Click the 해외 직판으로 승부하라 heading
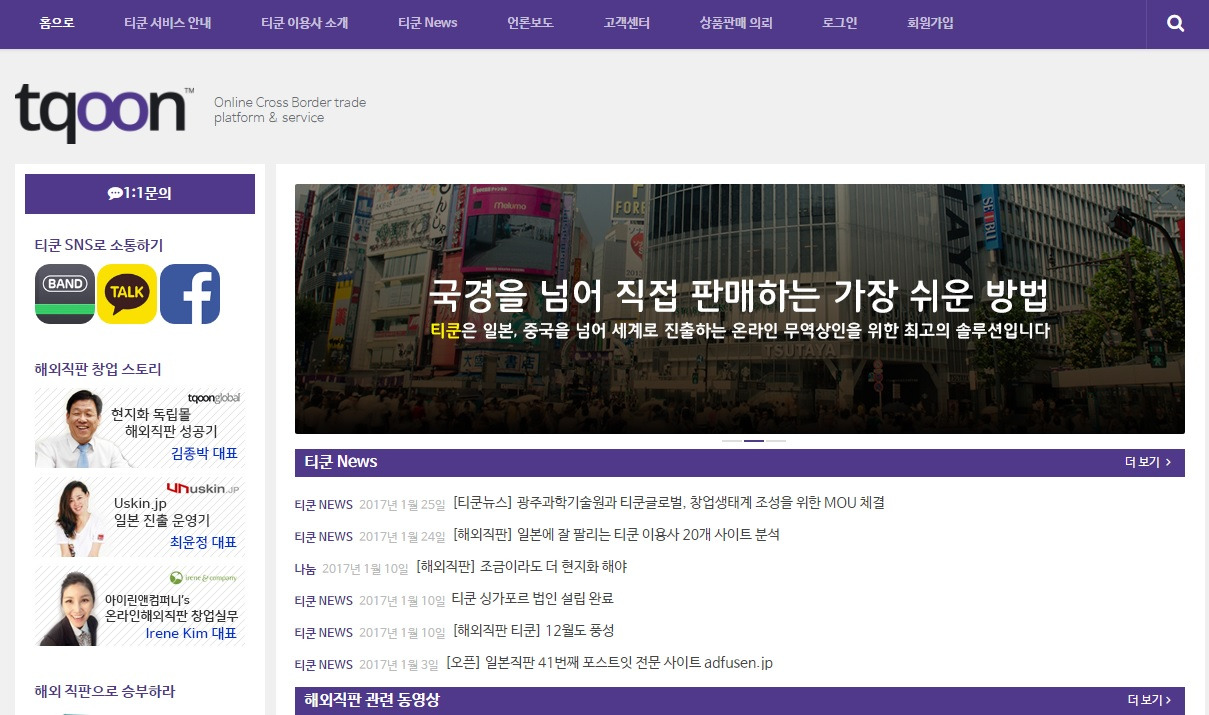The image size is (1209, 715). pos(105,691)
